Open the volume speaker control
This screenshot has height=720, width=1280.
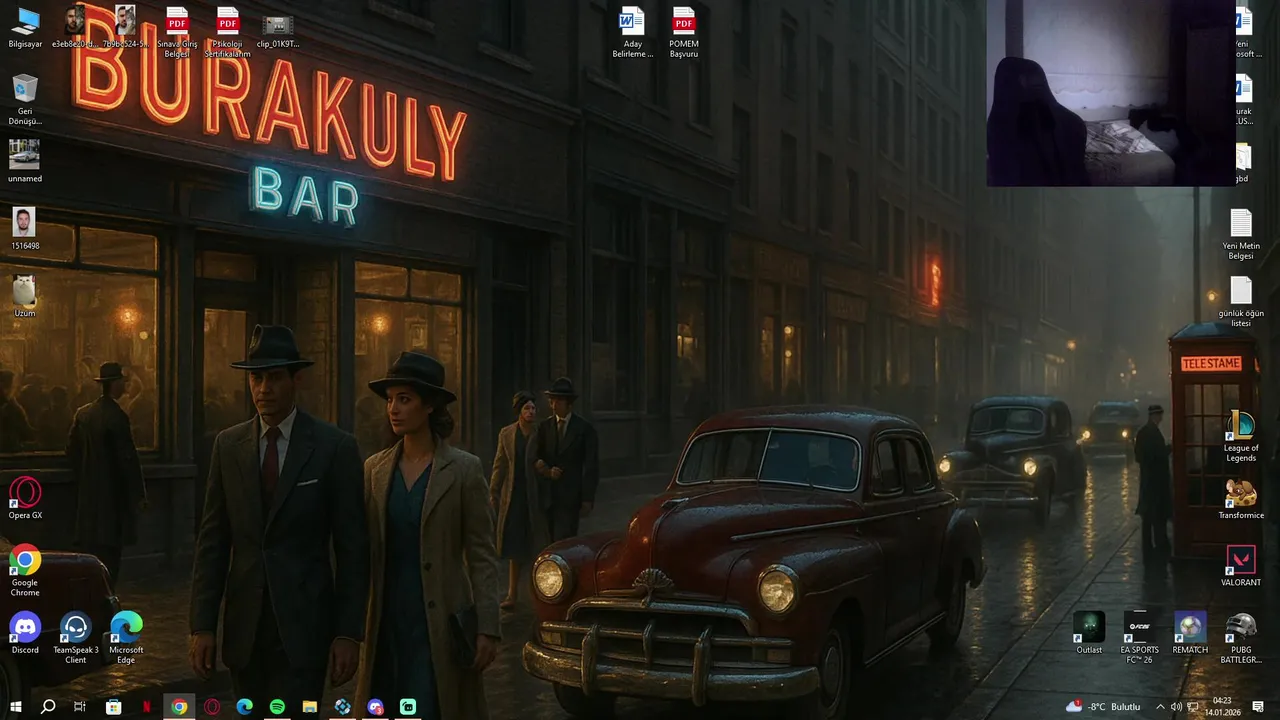(x=1176, y=707)
